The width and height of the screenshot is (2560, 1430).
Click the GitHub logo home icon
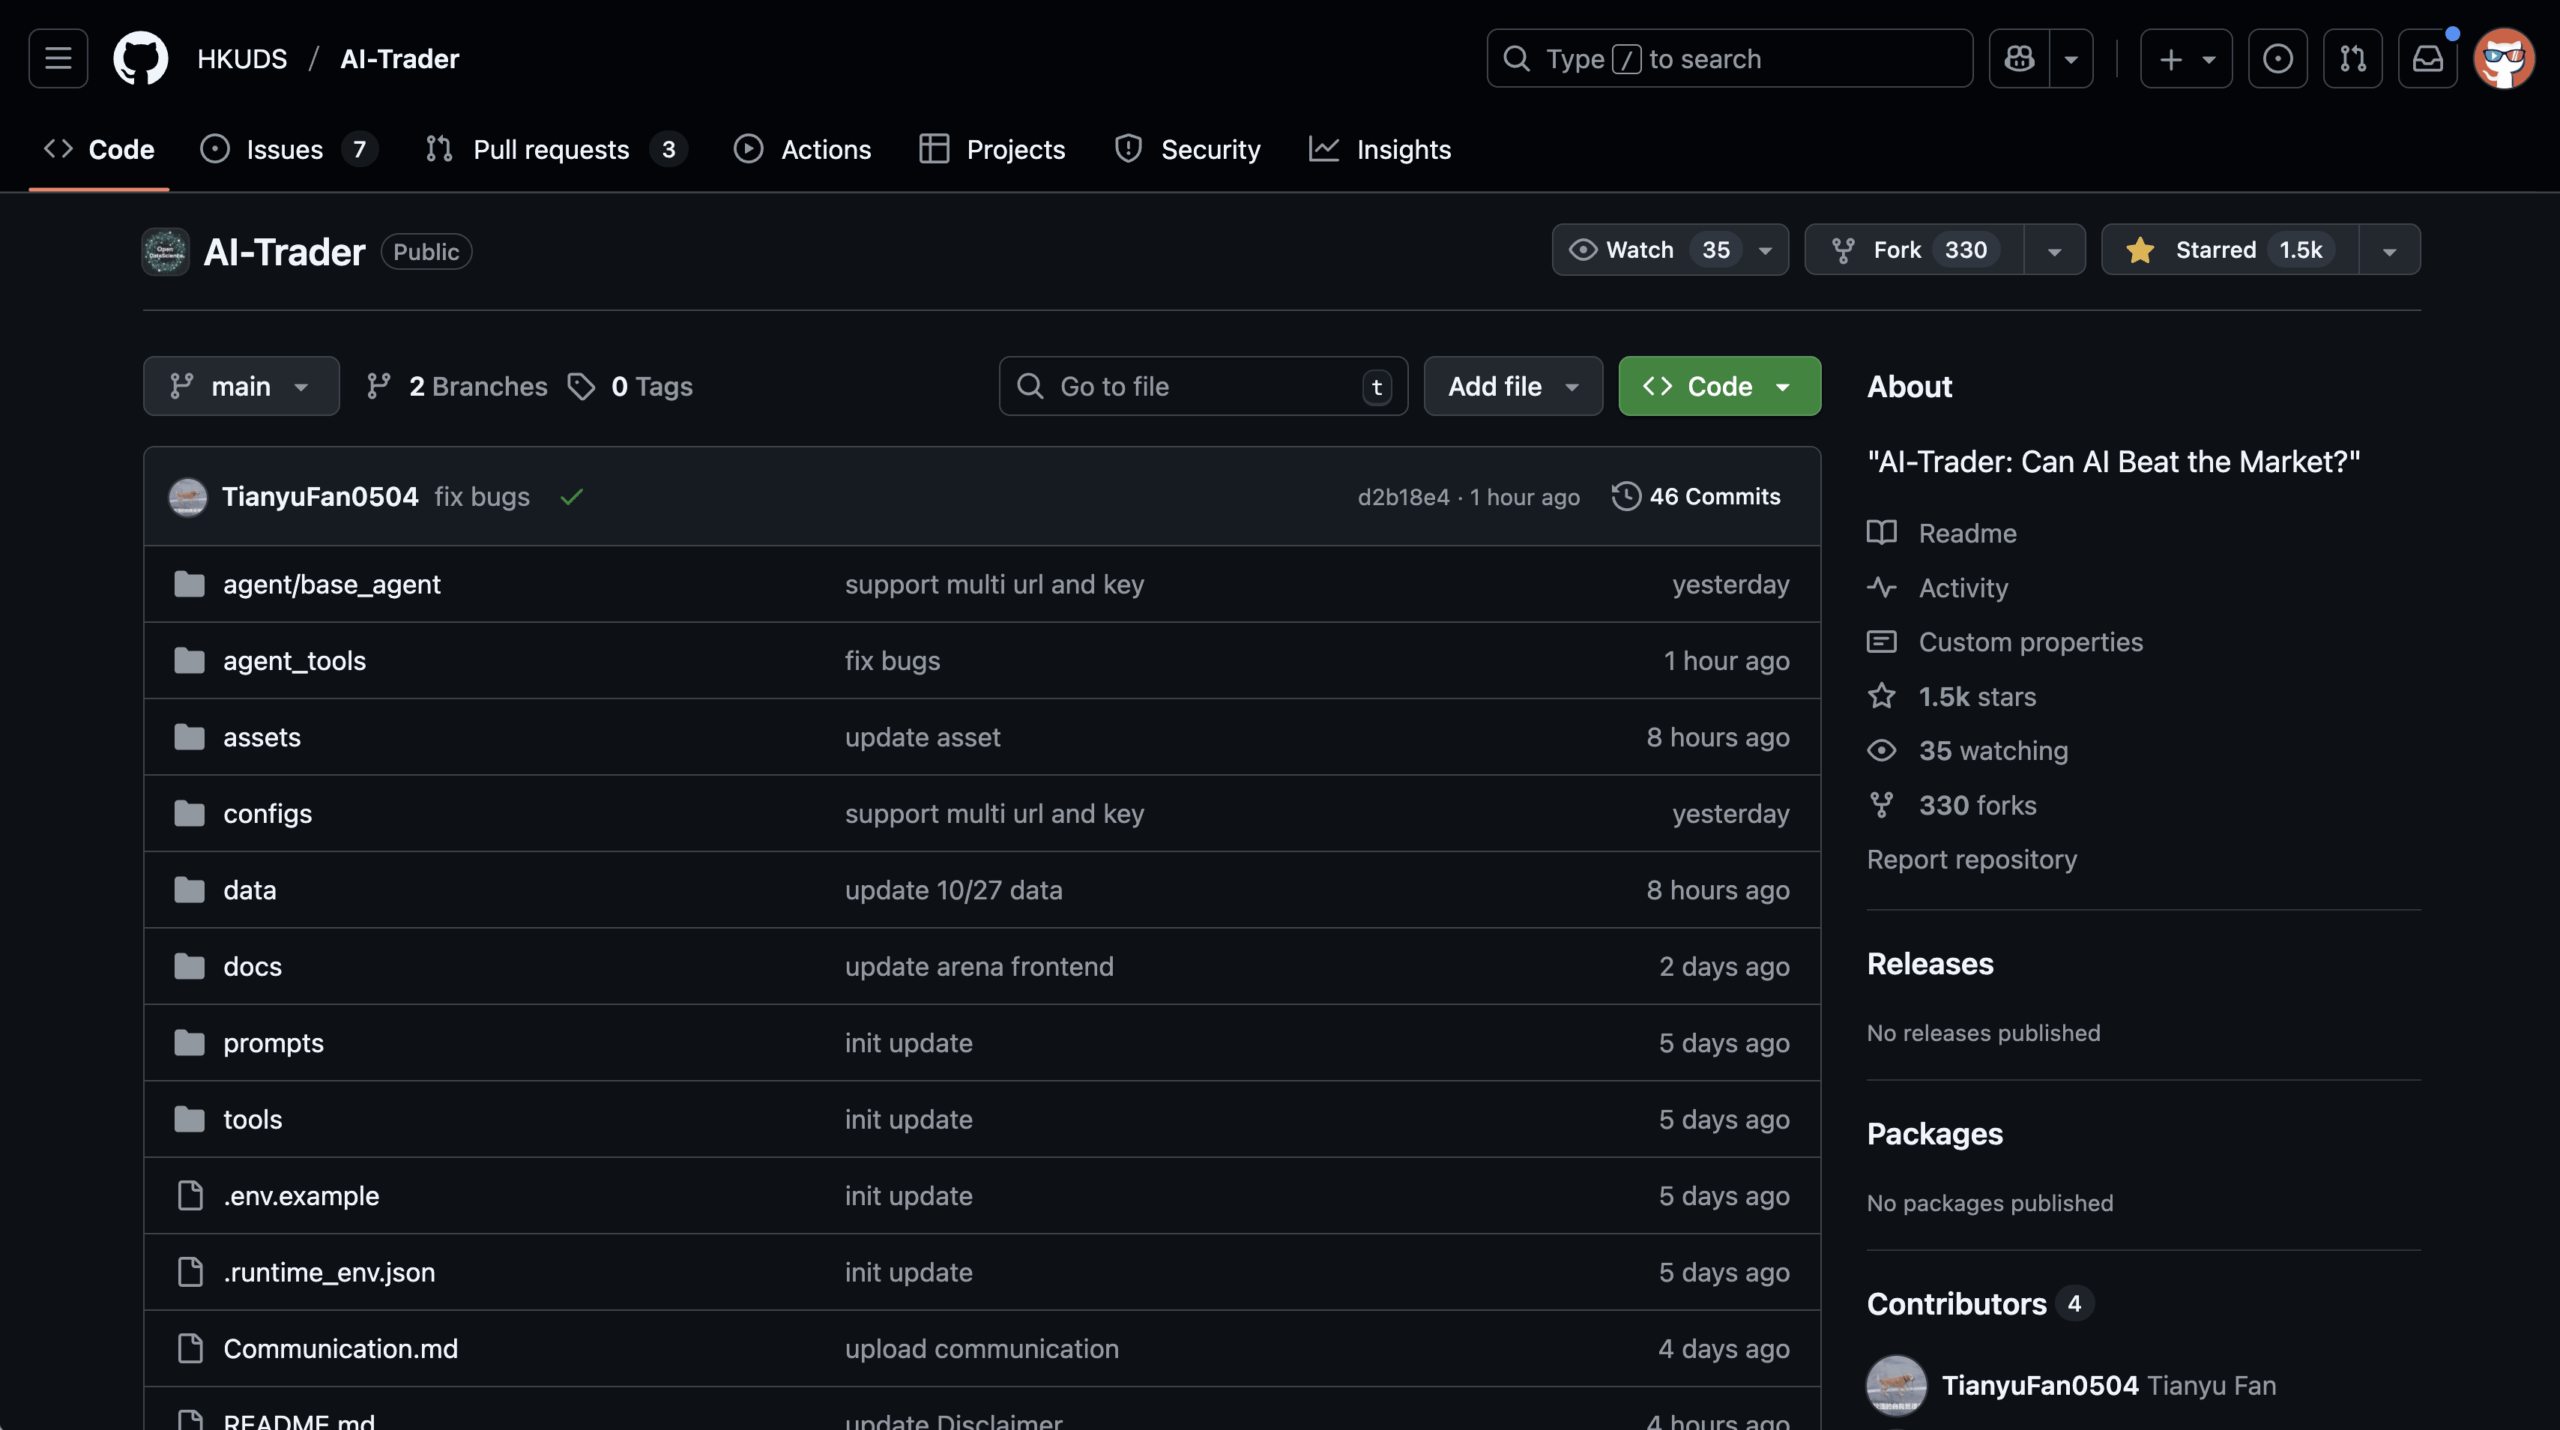click(x=140, y=58)
